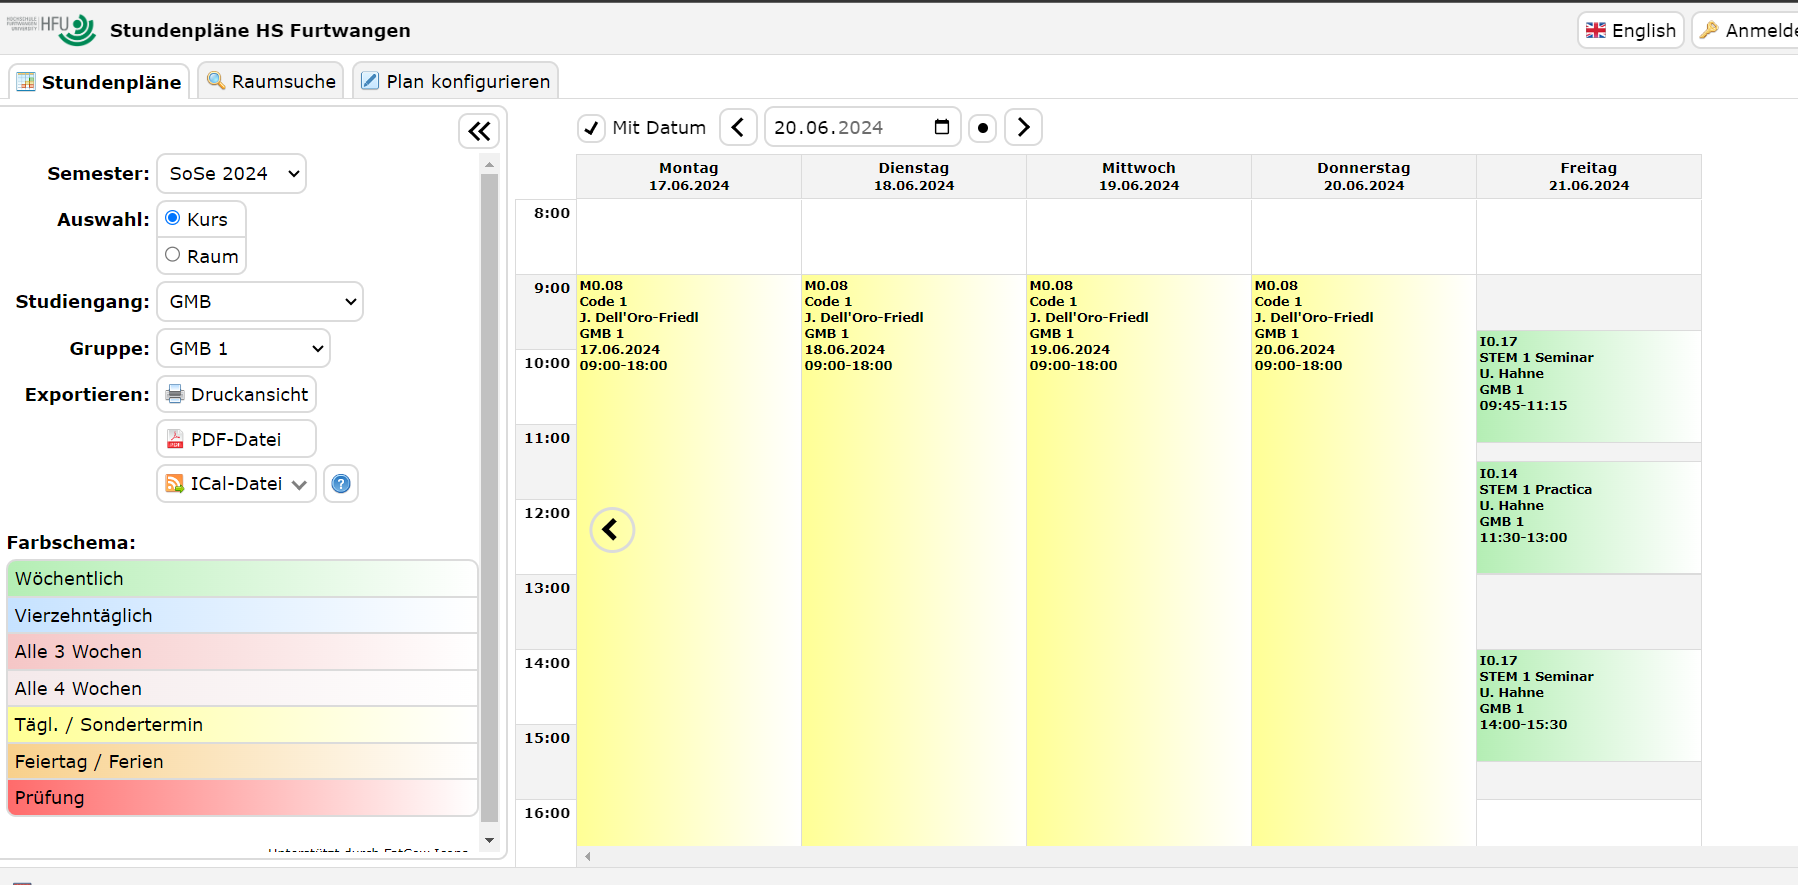Export timetable as PDF-Datei
The width and height of the screenshot is (1798, 885).
[x=237, y=439]
